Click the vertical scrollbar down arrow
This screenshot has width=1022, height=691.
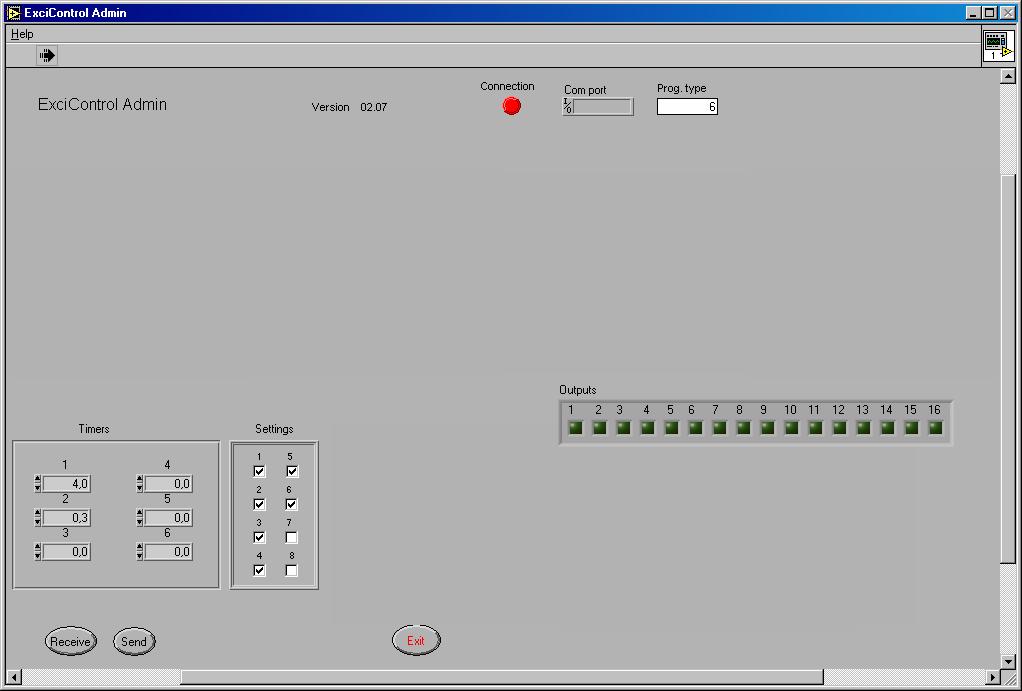click(1008, 662)
